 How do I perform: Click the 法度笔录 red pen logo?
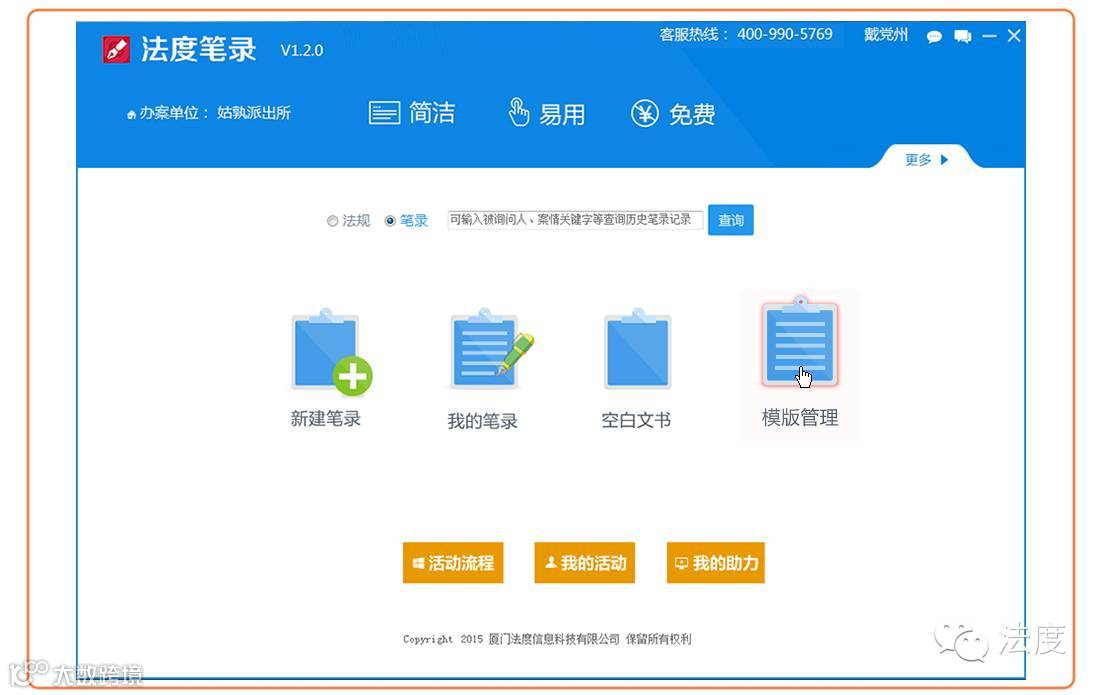click(116, 49)
